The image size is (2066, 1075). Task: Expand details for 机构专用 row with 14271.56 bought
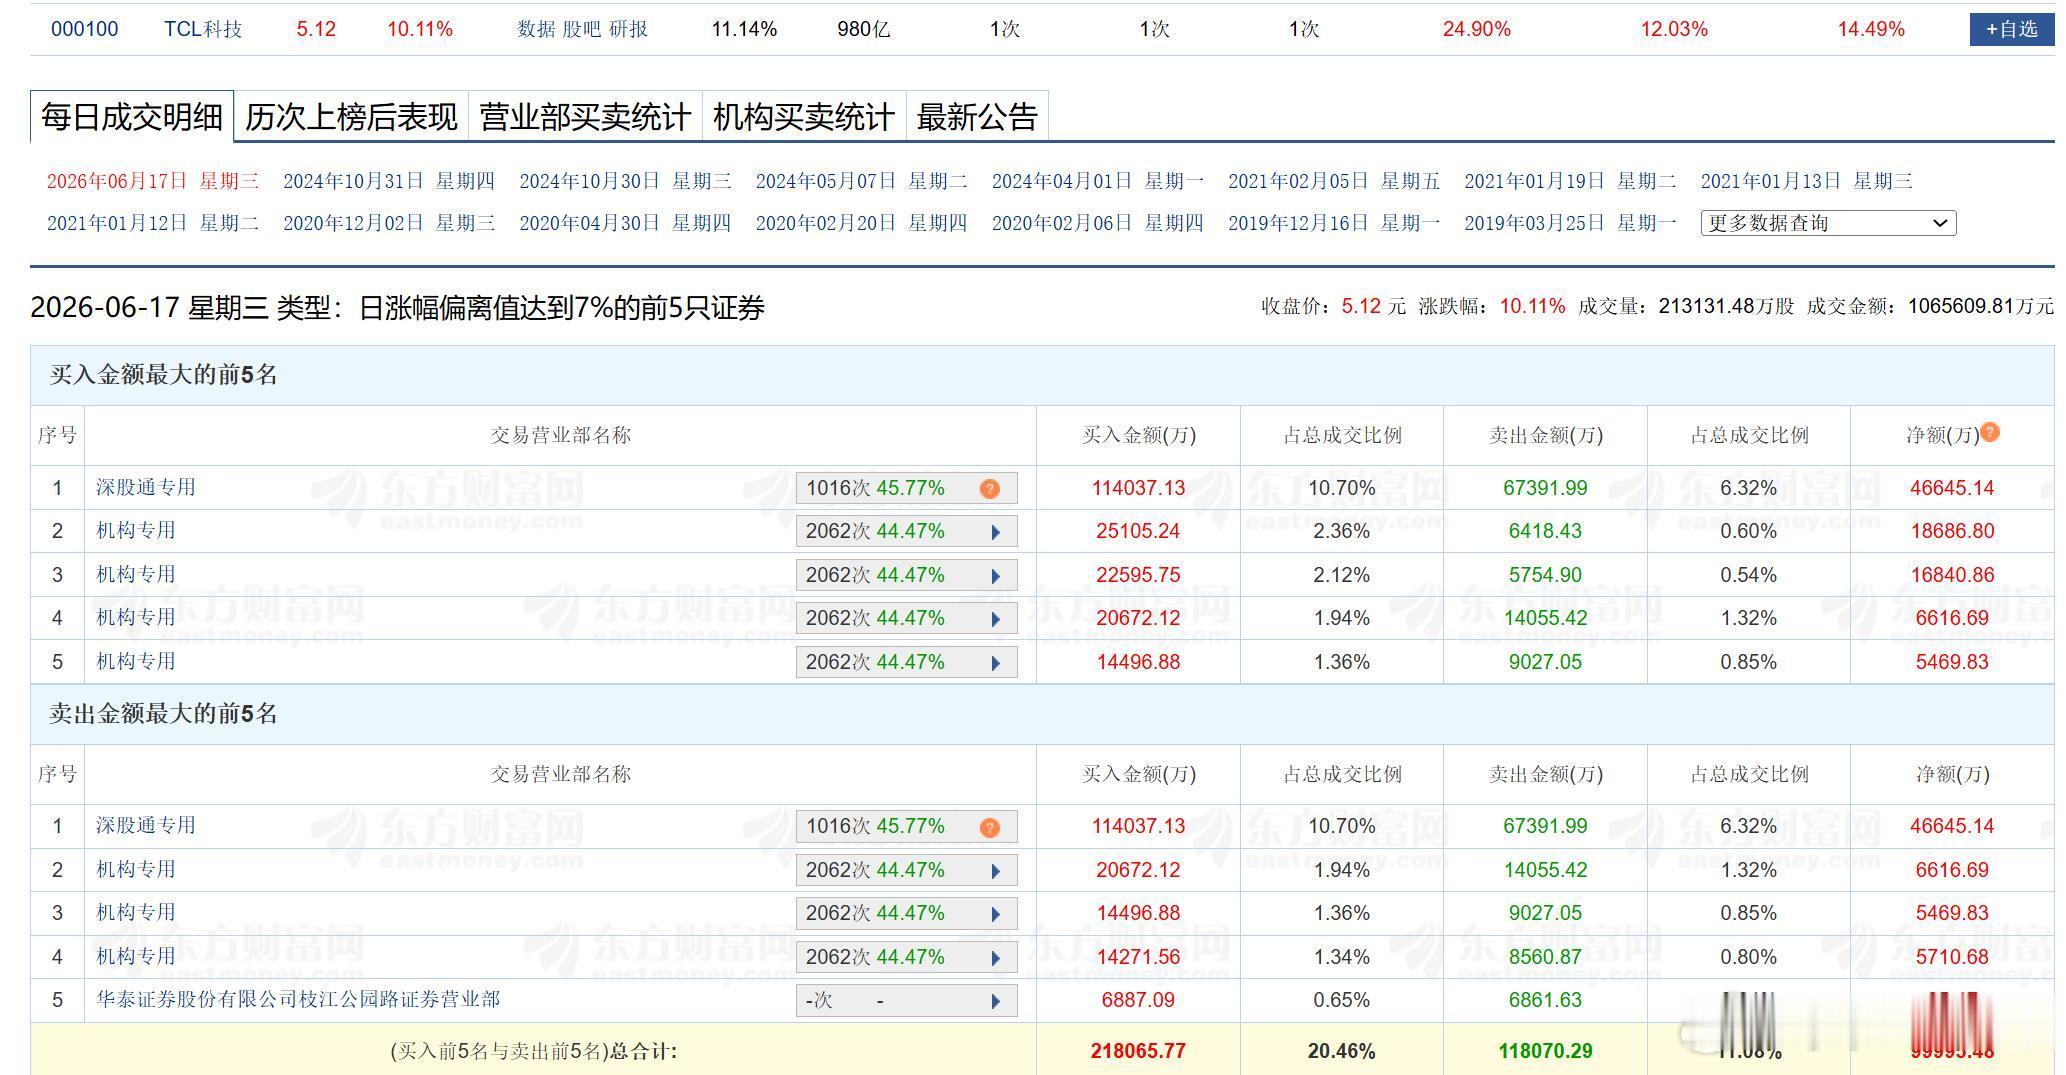point(996,958)
